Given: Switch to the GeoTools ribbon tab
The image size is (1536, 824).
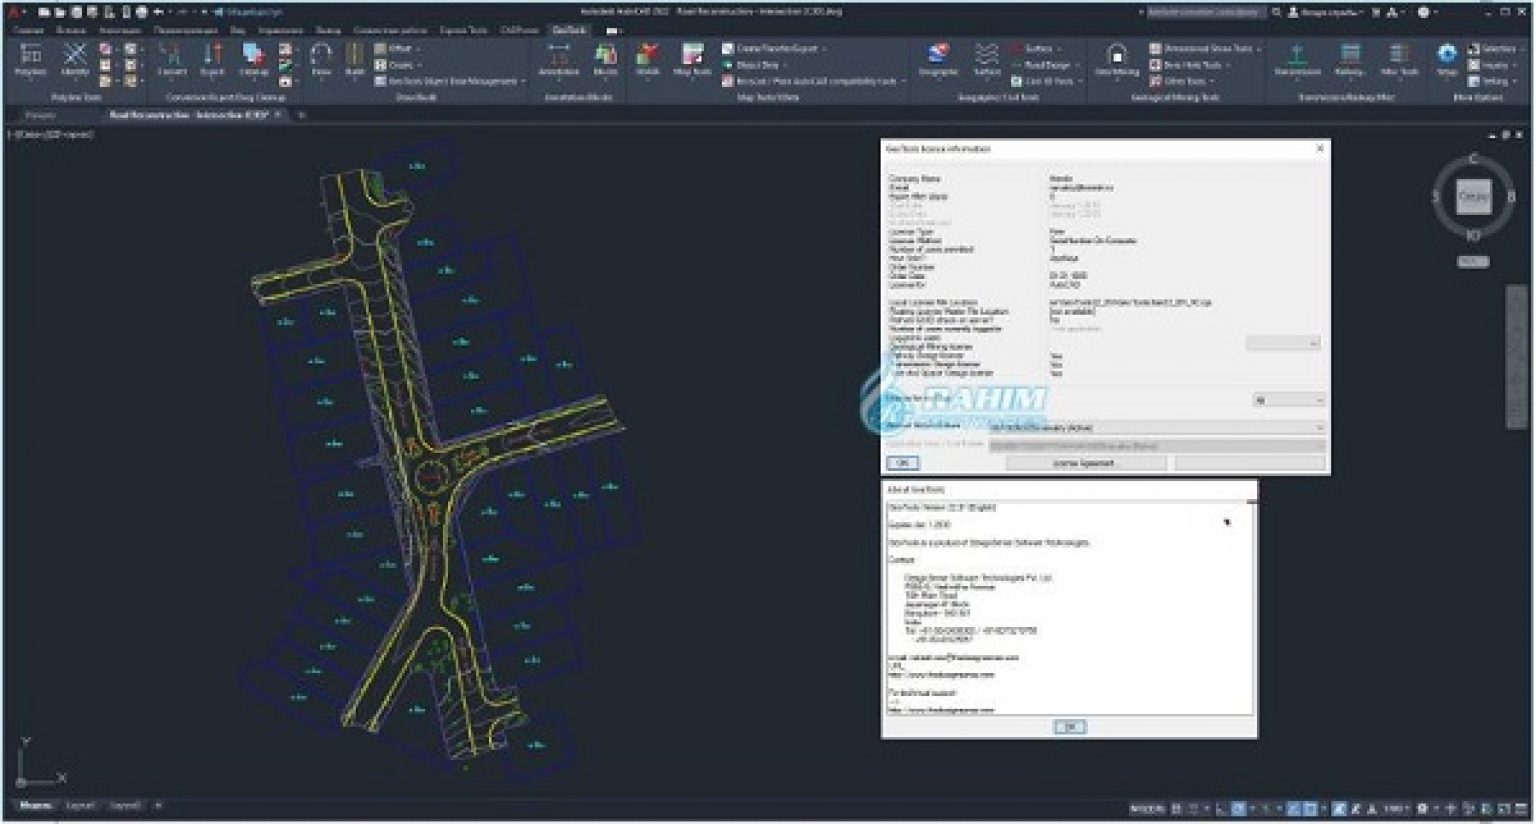Looking at the screenshot, I should pyautogui.click(x=569, y=30).
